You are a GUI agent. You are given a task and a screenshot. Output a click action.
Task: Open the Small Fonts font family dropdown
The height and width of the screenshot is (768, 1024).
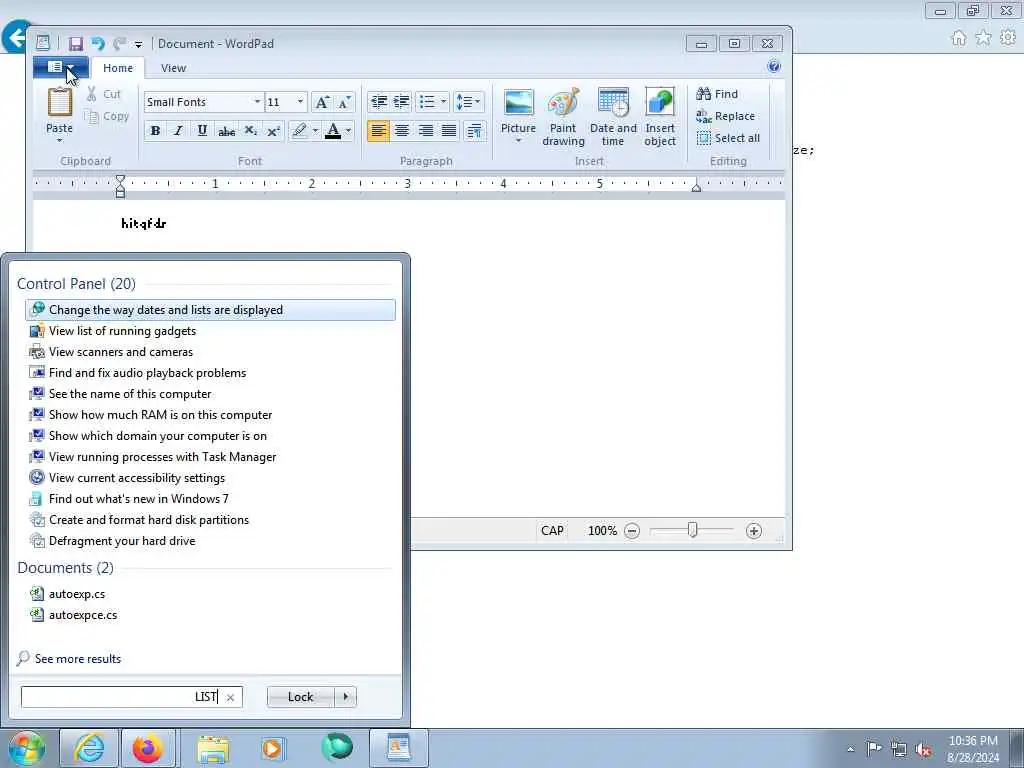click(257, 102)
